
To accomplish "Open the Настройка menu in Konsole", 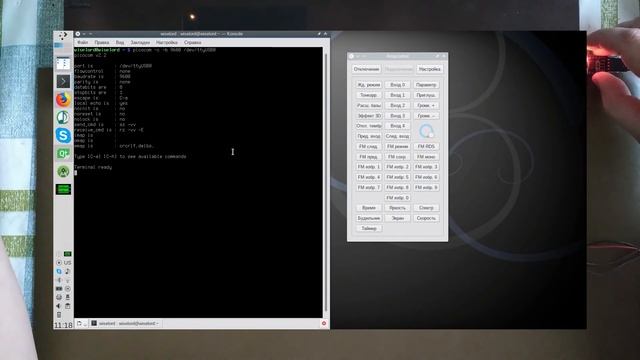I will (167, 42).
